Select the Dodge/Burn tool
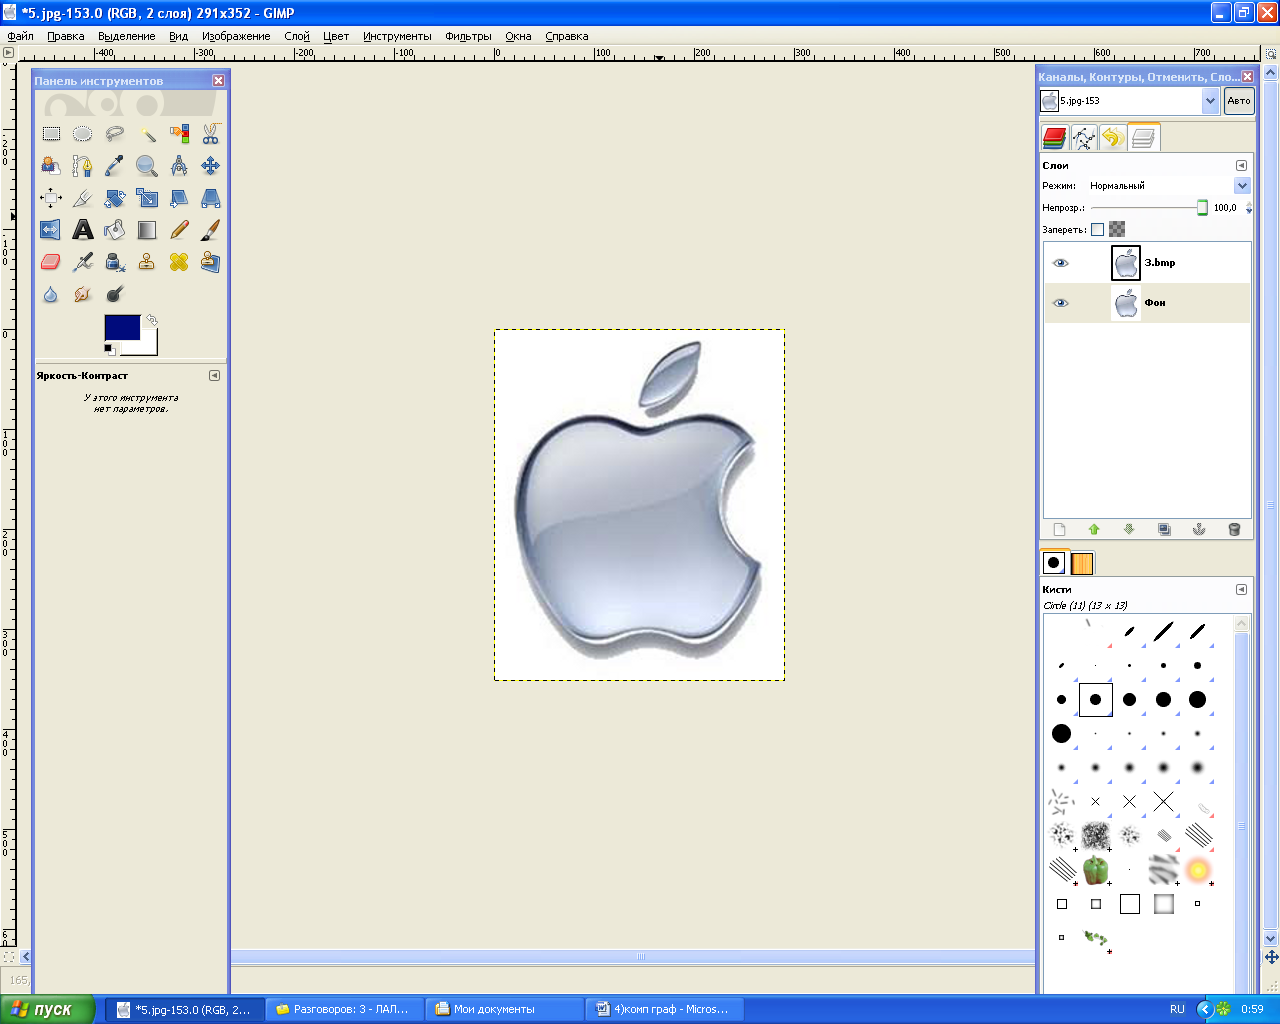 [x=115, y=294]
